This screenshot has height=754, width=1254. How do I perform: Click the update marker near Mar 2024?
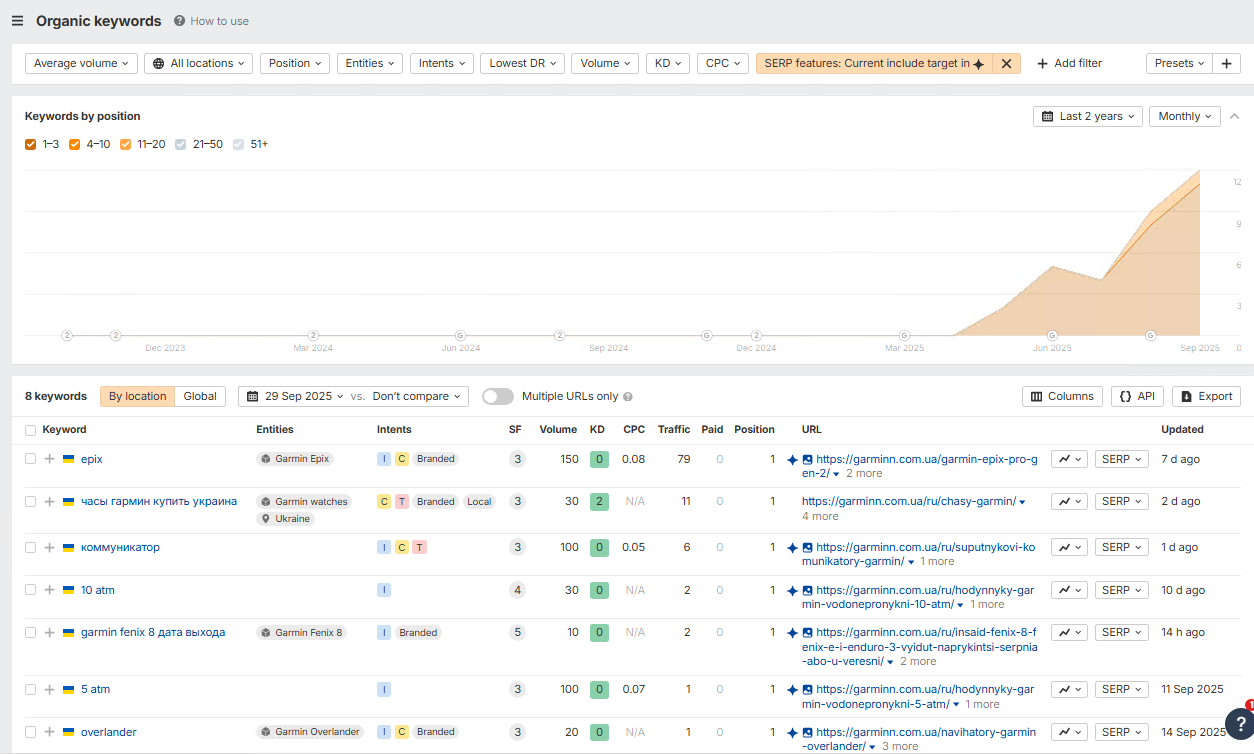click(x=313, y=335)
